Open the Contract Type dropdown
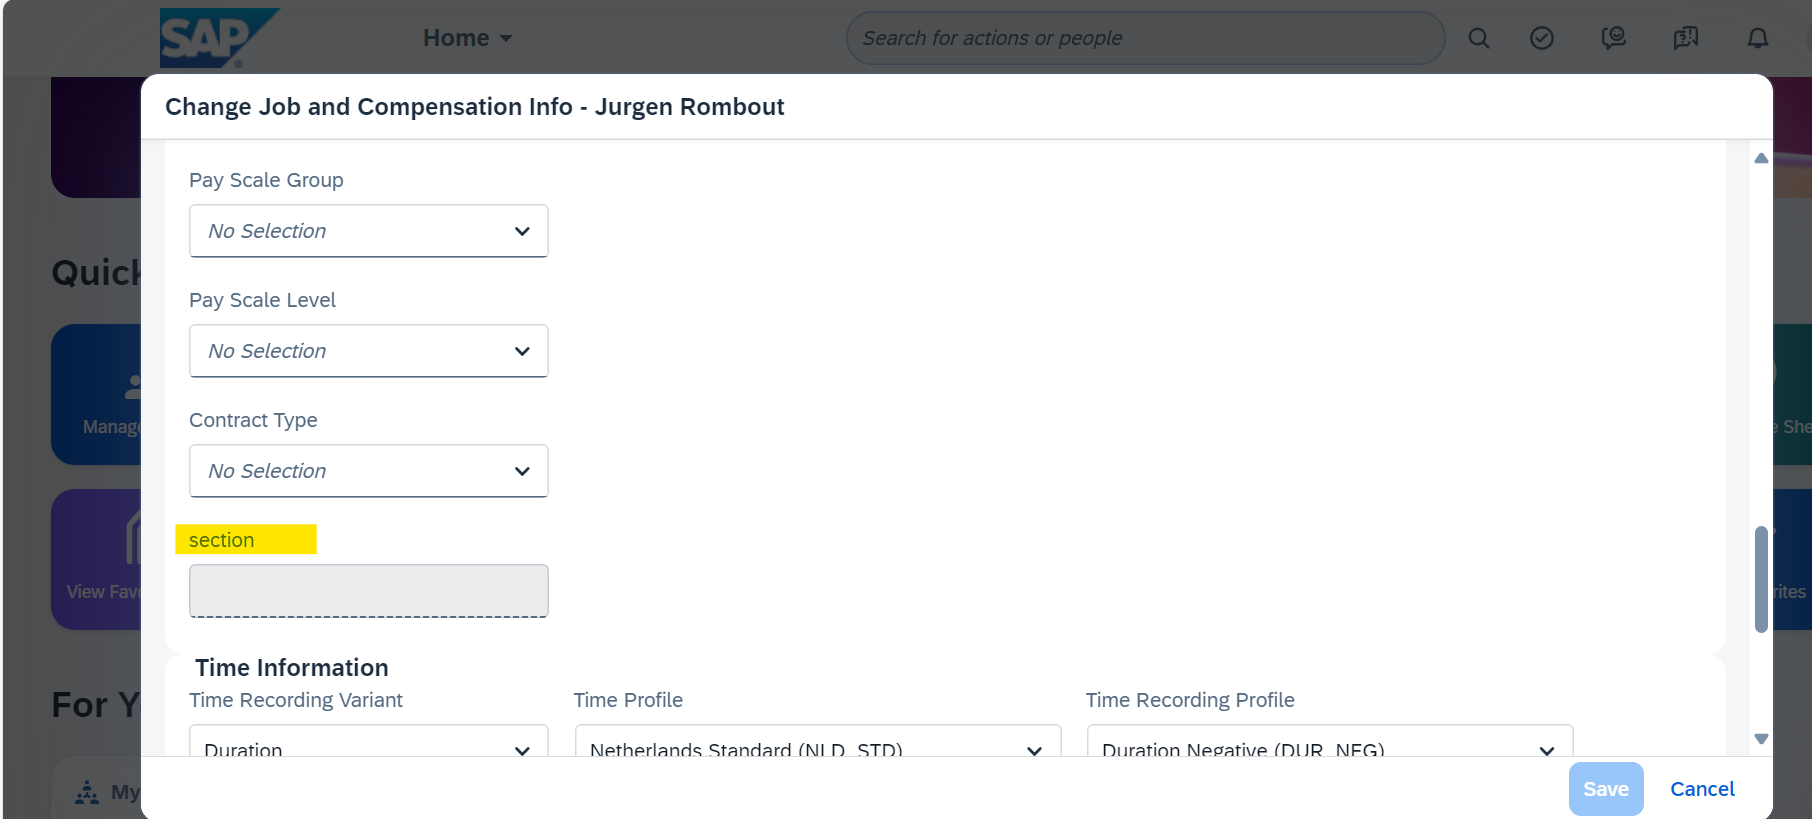 [x=369, y=471]
